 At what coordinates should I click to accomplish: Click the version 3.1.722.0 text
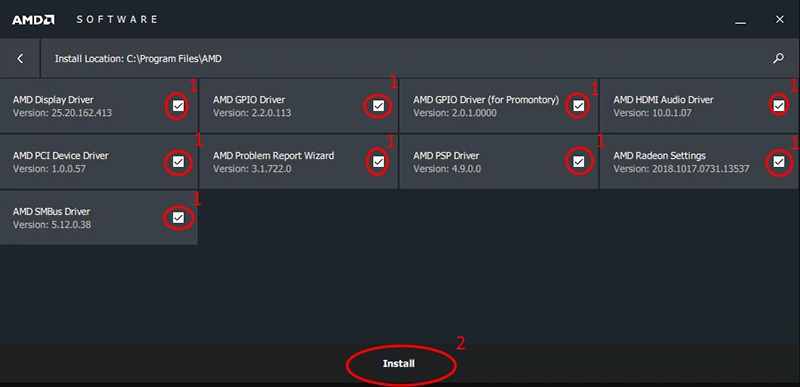(252, 169)
